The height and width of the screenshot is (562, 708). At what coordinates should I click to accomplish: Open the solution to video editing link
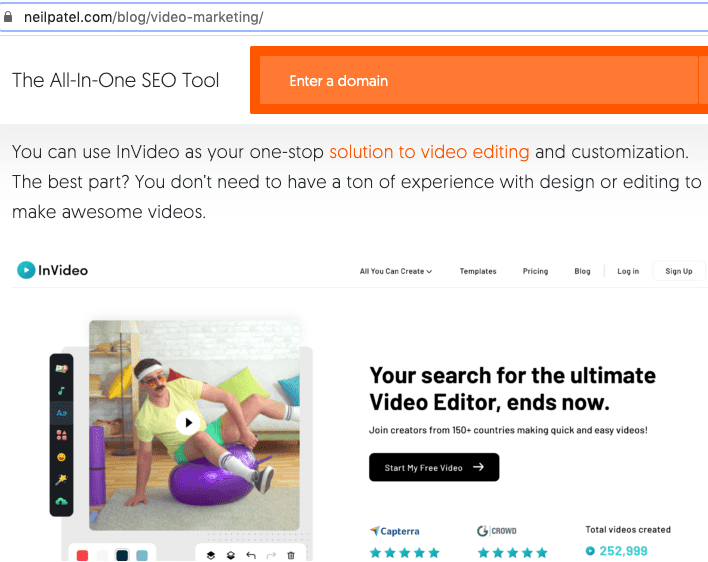(x=429, y=152)
